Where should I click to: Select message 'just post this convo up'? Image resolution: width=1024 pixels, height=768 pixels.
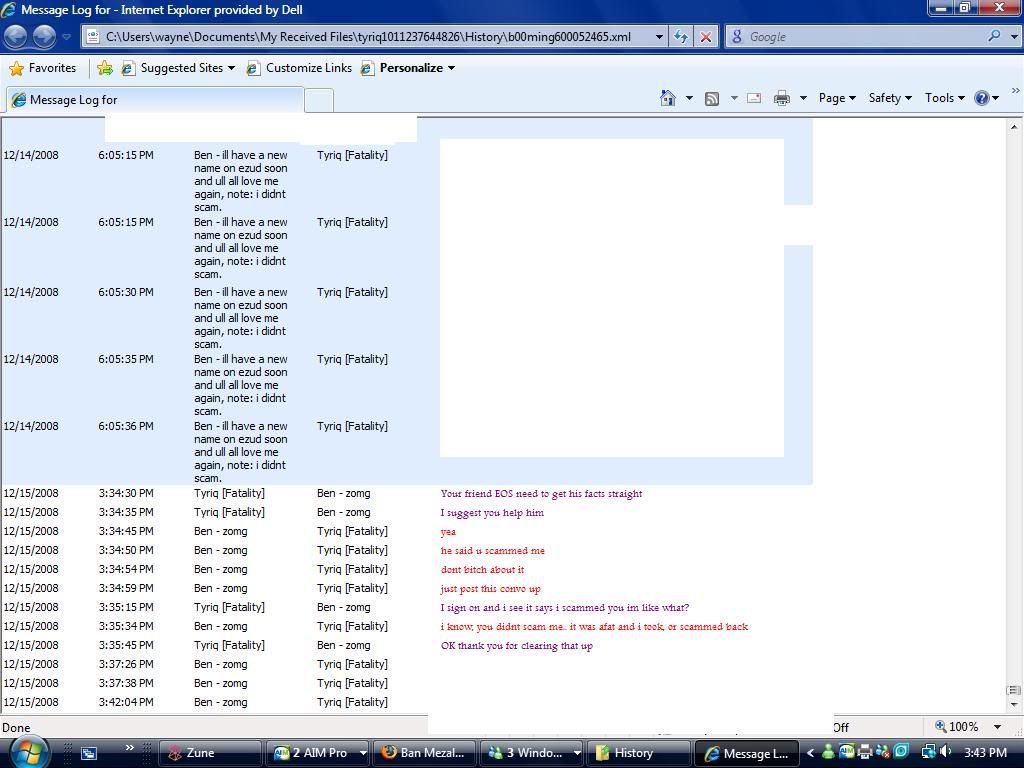[x=490, y=588]
